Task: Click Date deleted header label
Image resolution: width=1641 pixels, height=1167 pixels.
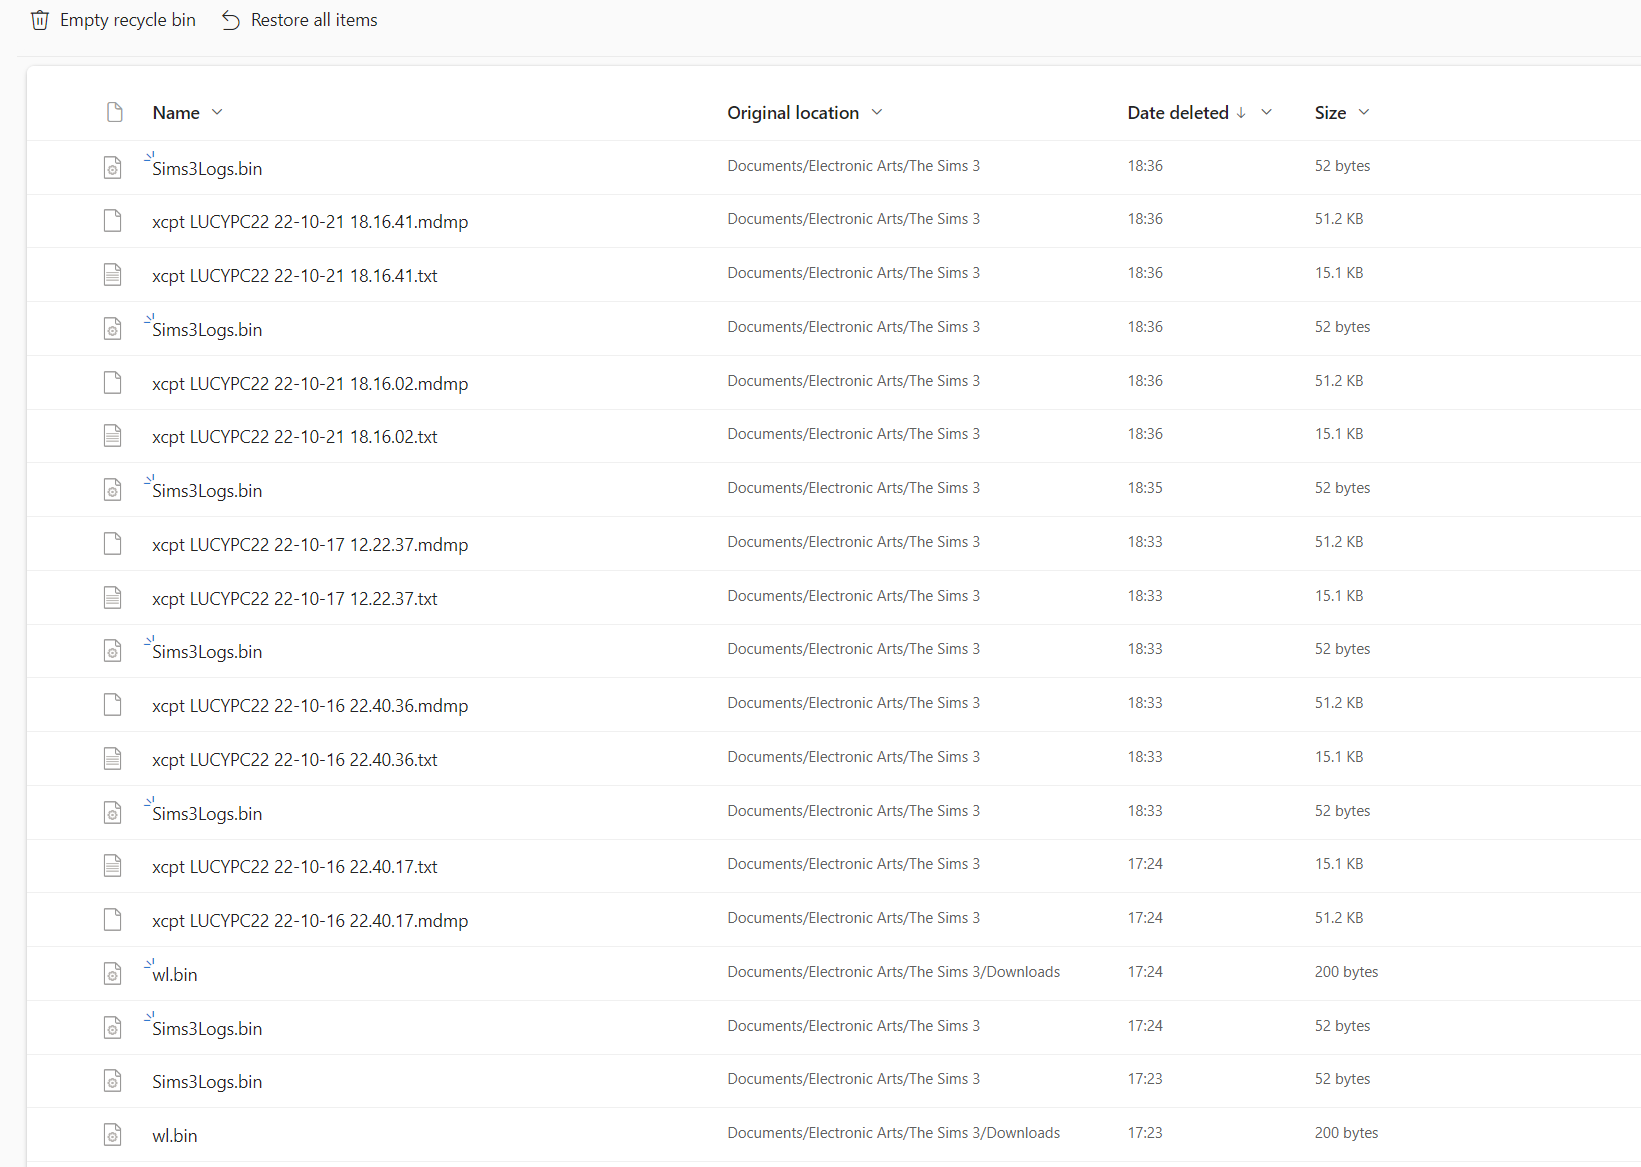Action: coord(1178,113)
